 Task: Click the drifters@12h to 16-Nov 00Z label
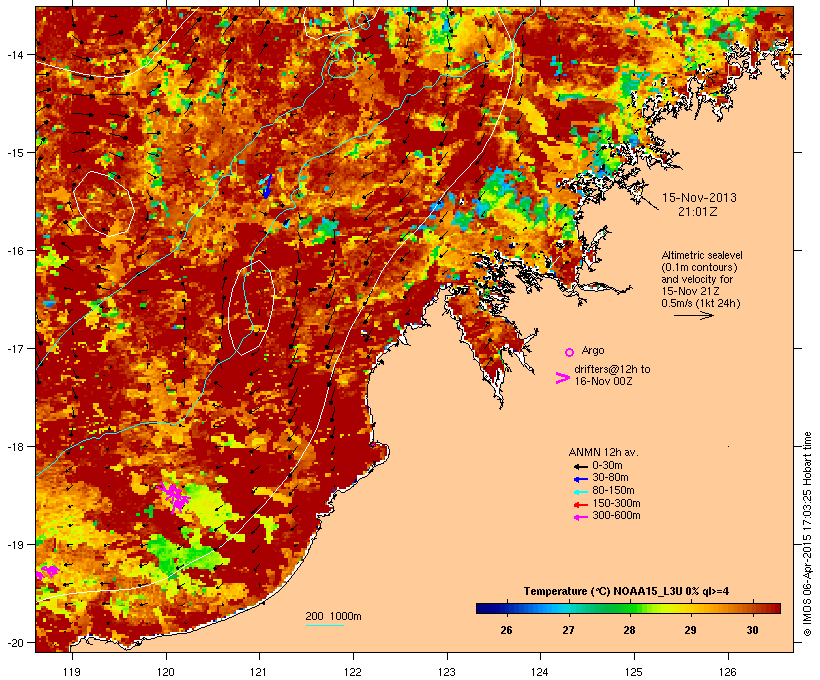coord(612,375)
